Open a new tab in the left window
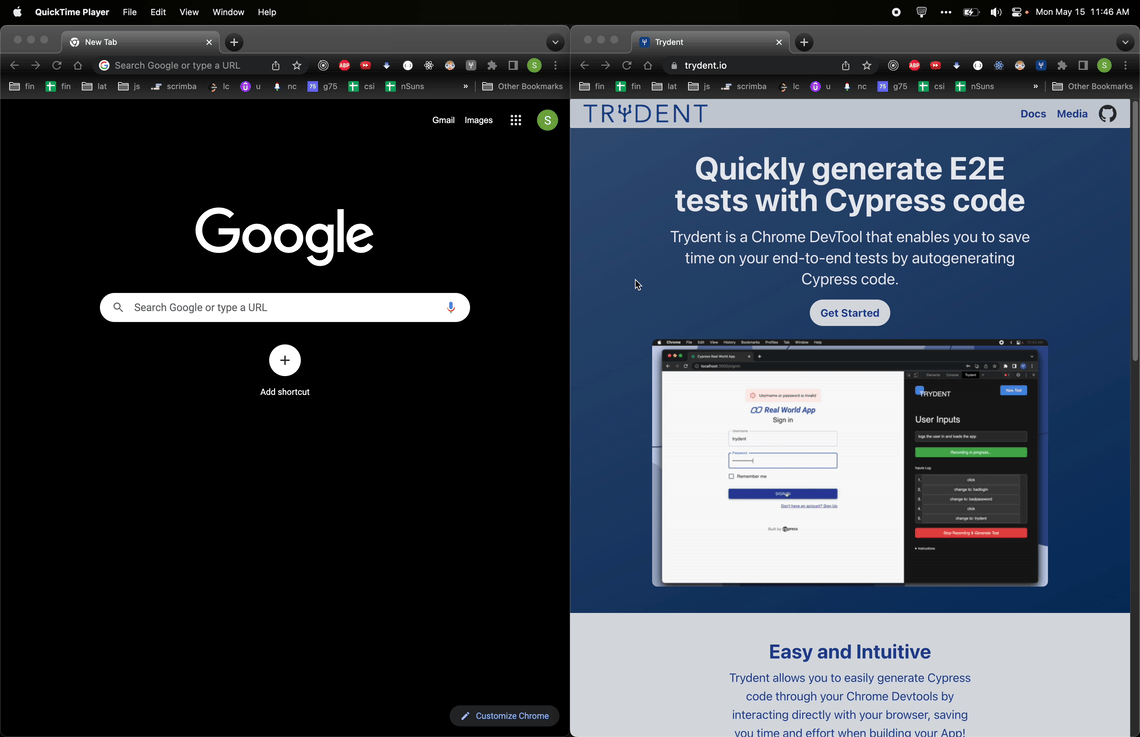This screenshot has width=1140, height=737. pos(234,42)
